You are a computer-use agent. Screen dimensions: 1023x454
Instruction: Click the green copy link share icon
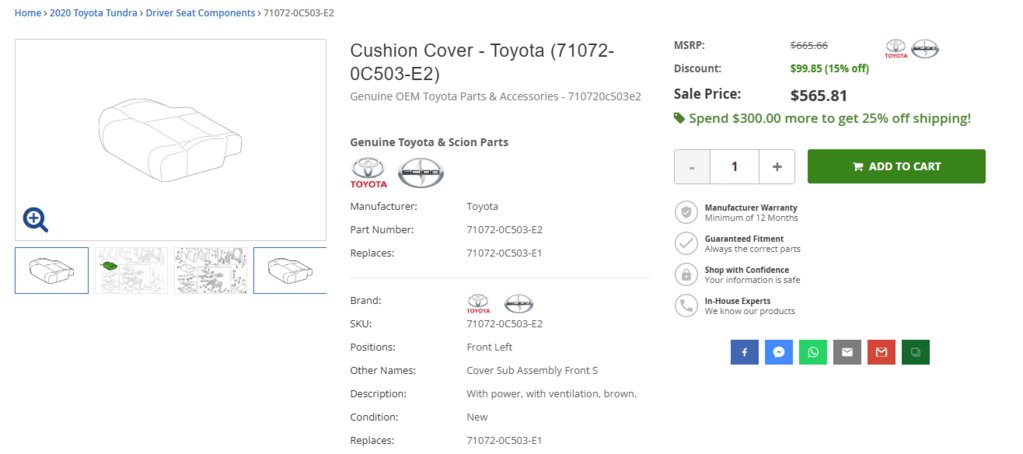pos(915,352)
